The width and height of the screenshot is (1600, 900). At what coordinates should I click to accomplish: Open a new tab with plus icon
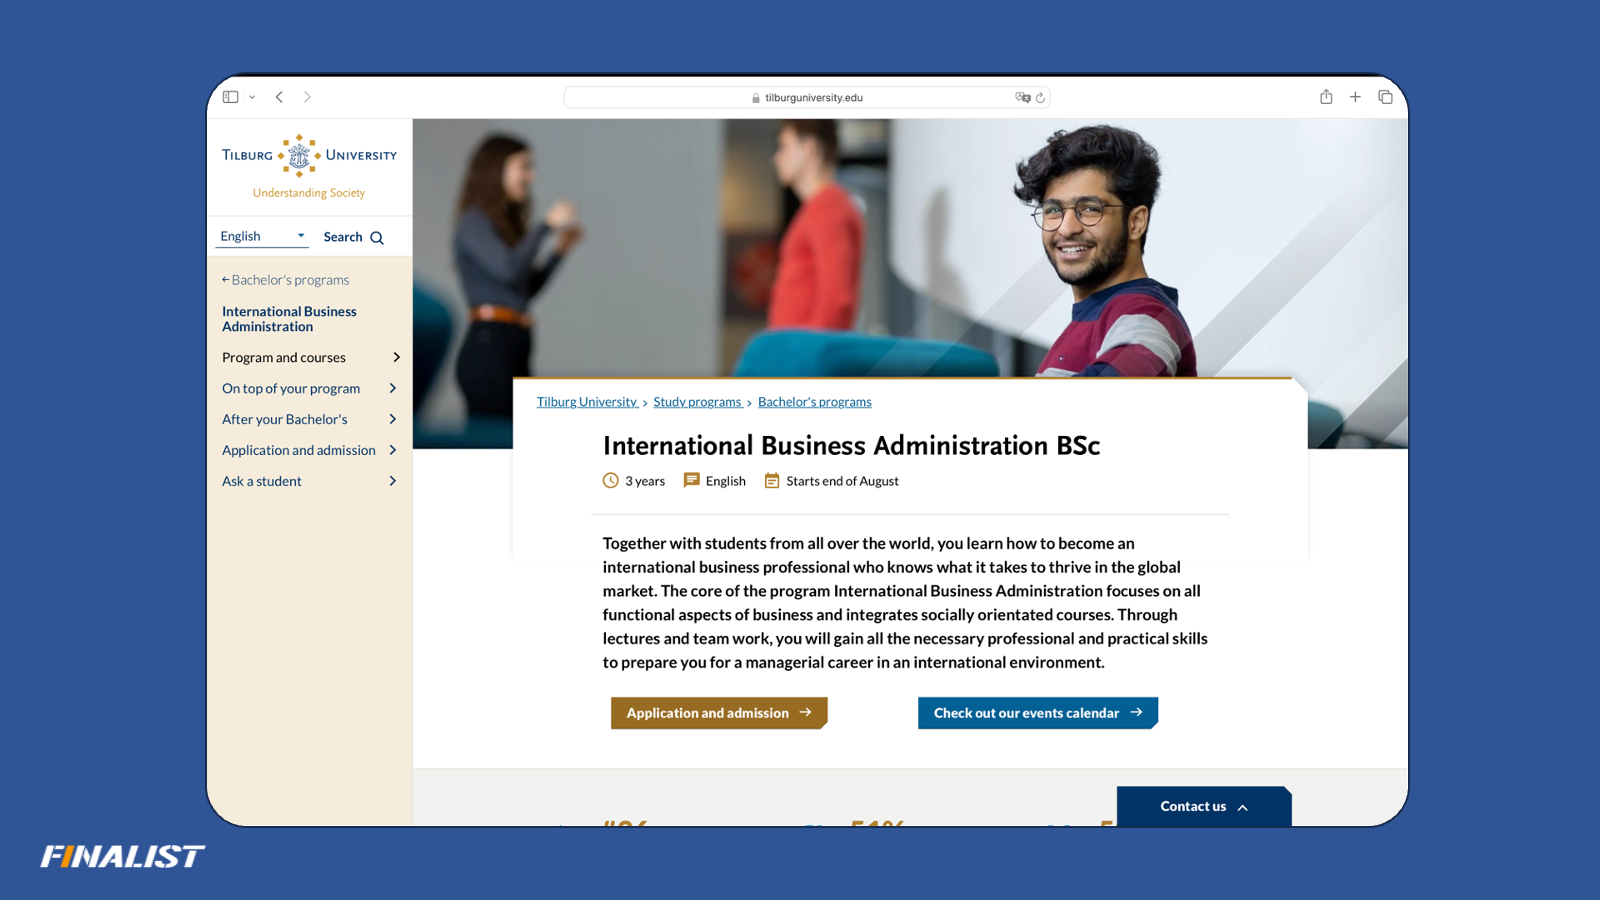pyautogui.click(x=1355, y=97)
